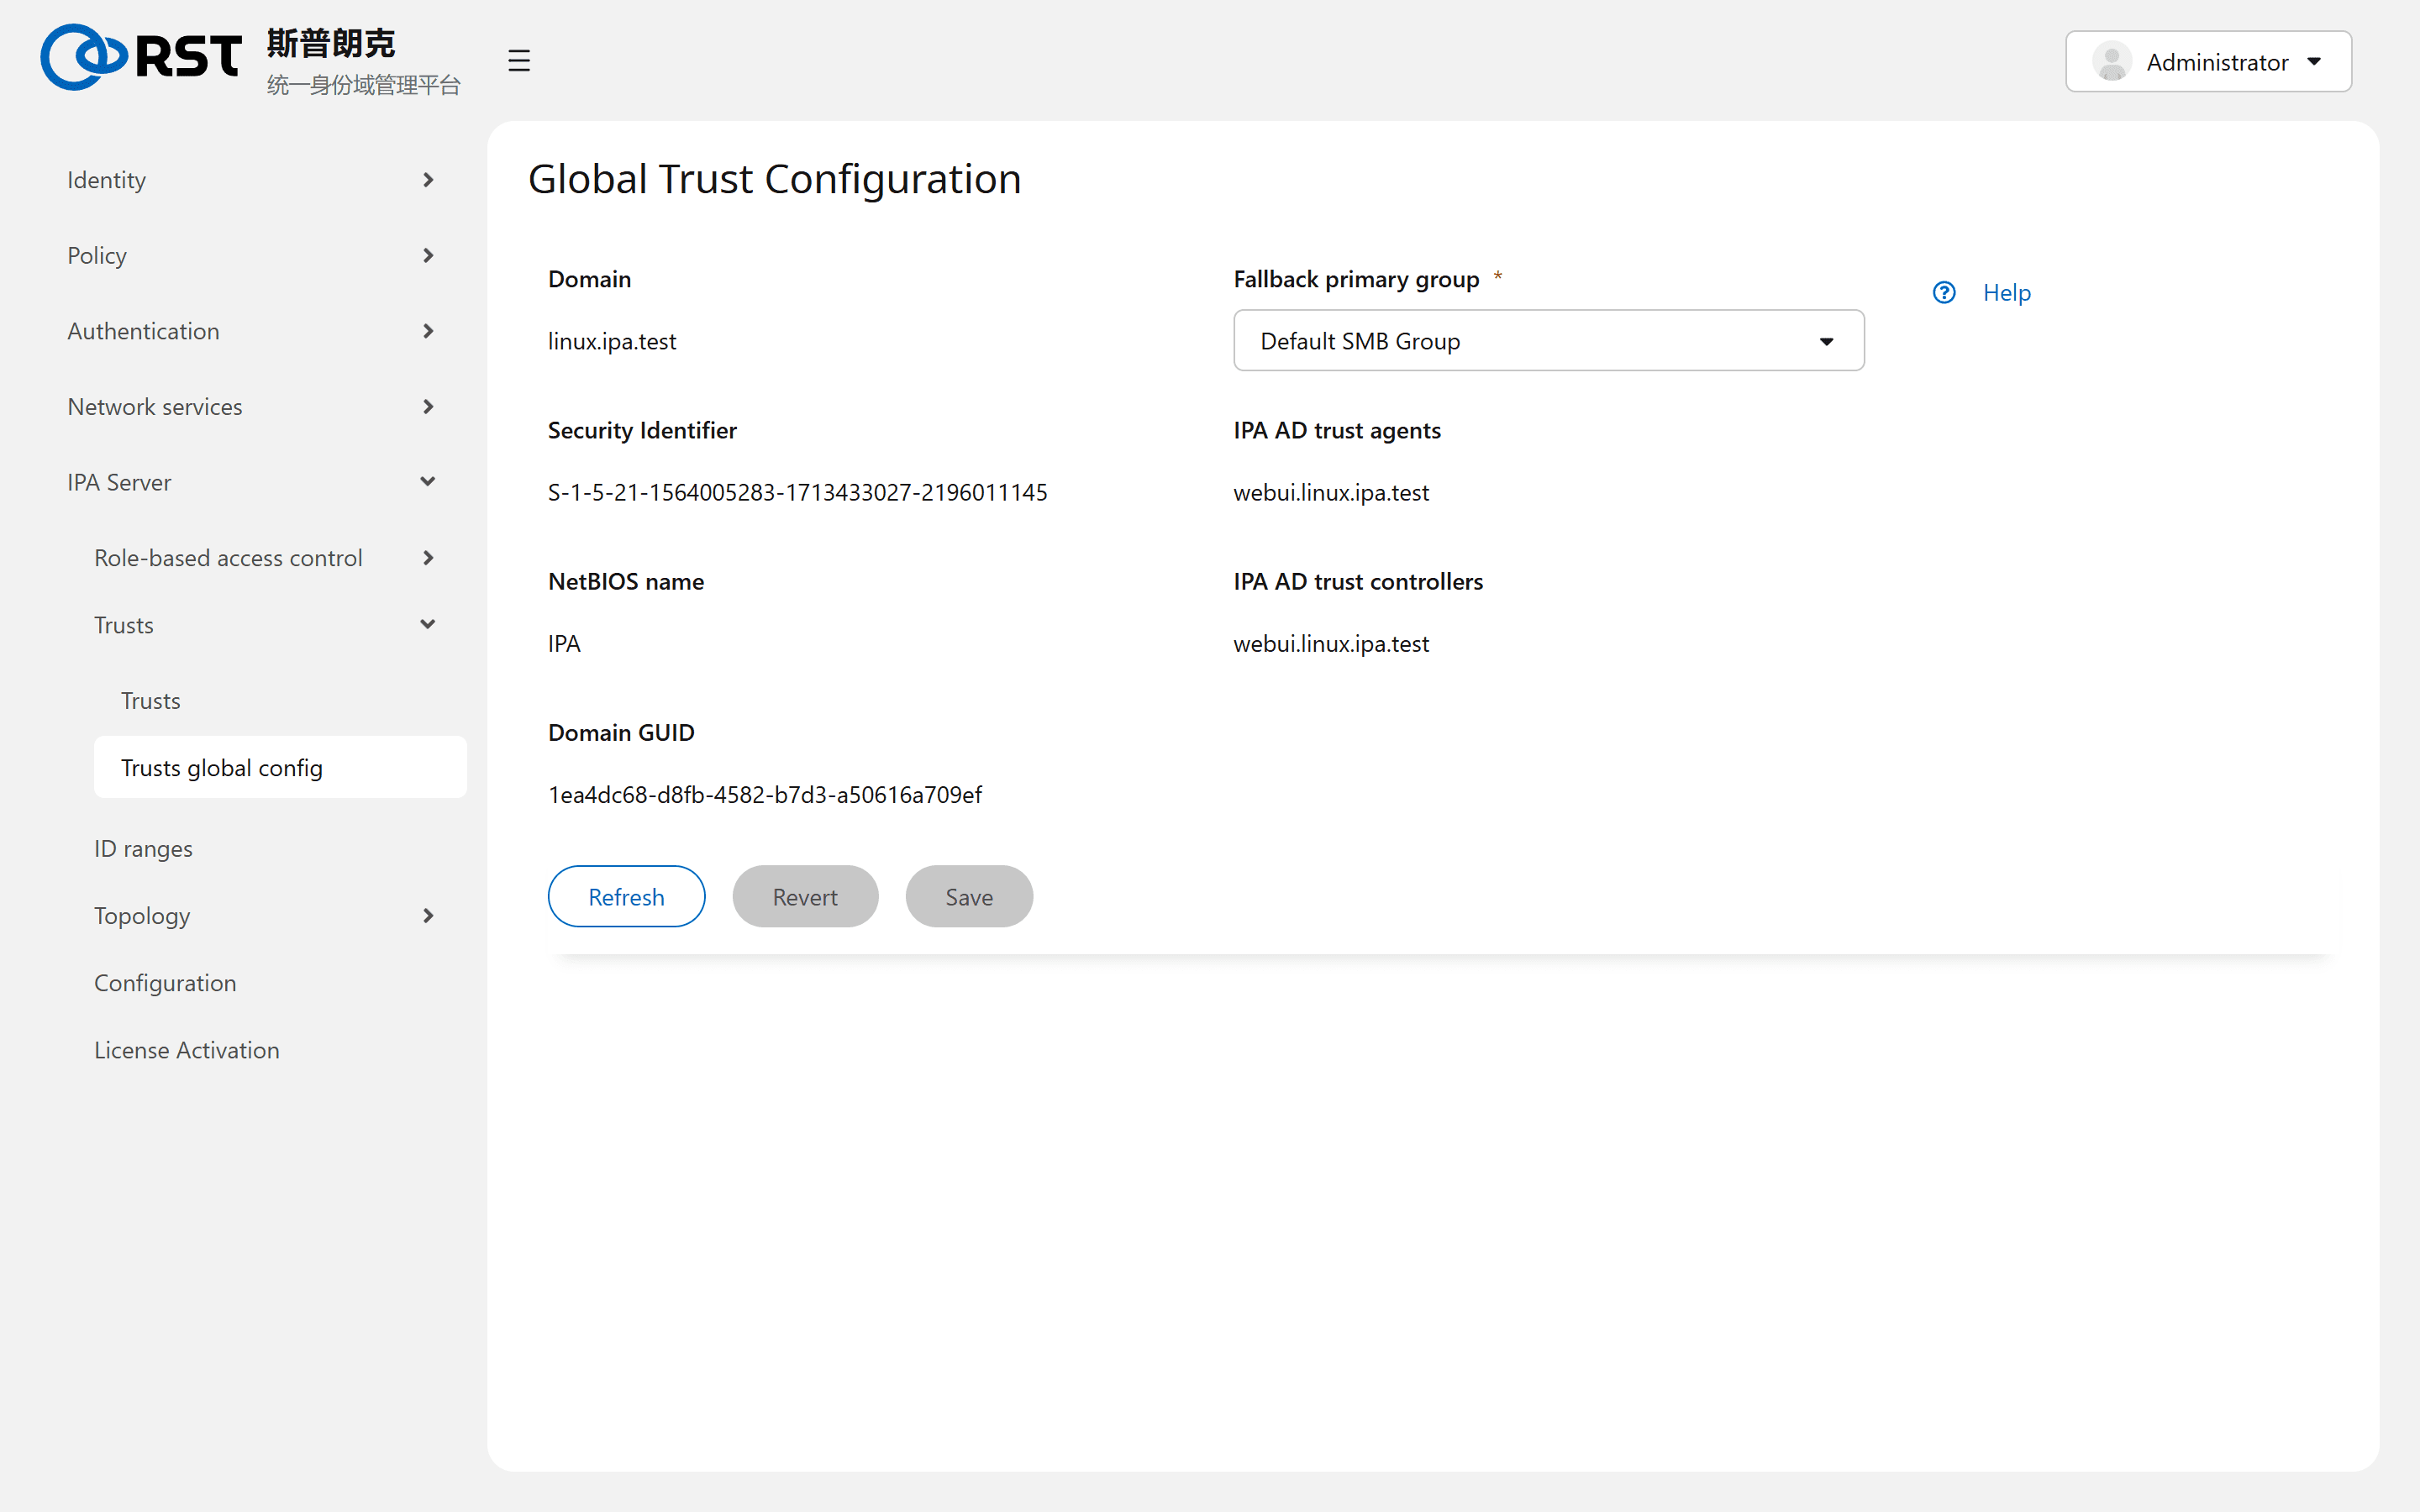The height and width of the screenshot is (1512, 2420).
Task: Open the Help link
Action: (2006, 292)
